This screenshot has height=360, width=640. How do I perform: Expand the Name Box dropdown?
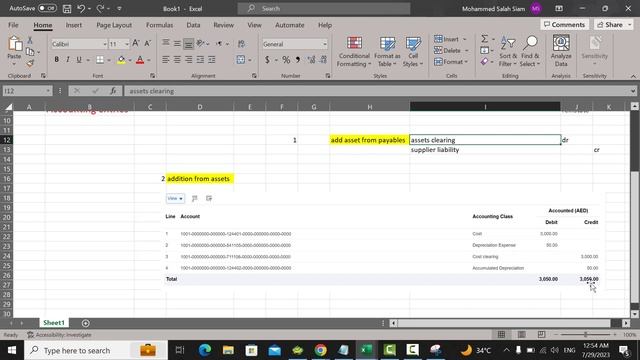click(48, 91)
